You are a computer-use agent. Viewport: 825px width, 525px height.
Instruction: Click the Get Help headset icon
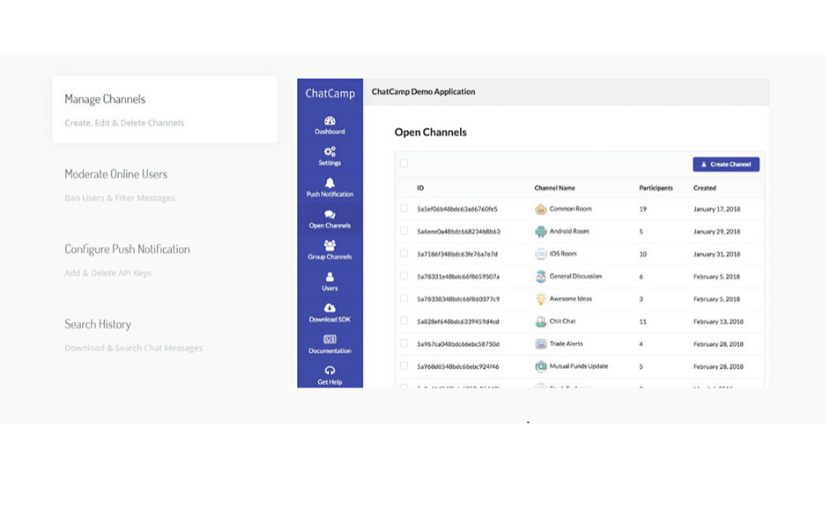(x=329, y=370)
